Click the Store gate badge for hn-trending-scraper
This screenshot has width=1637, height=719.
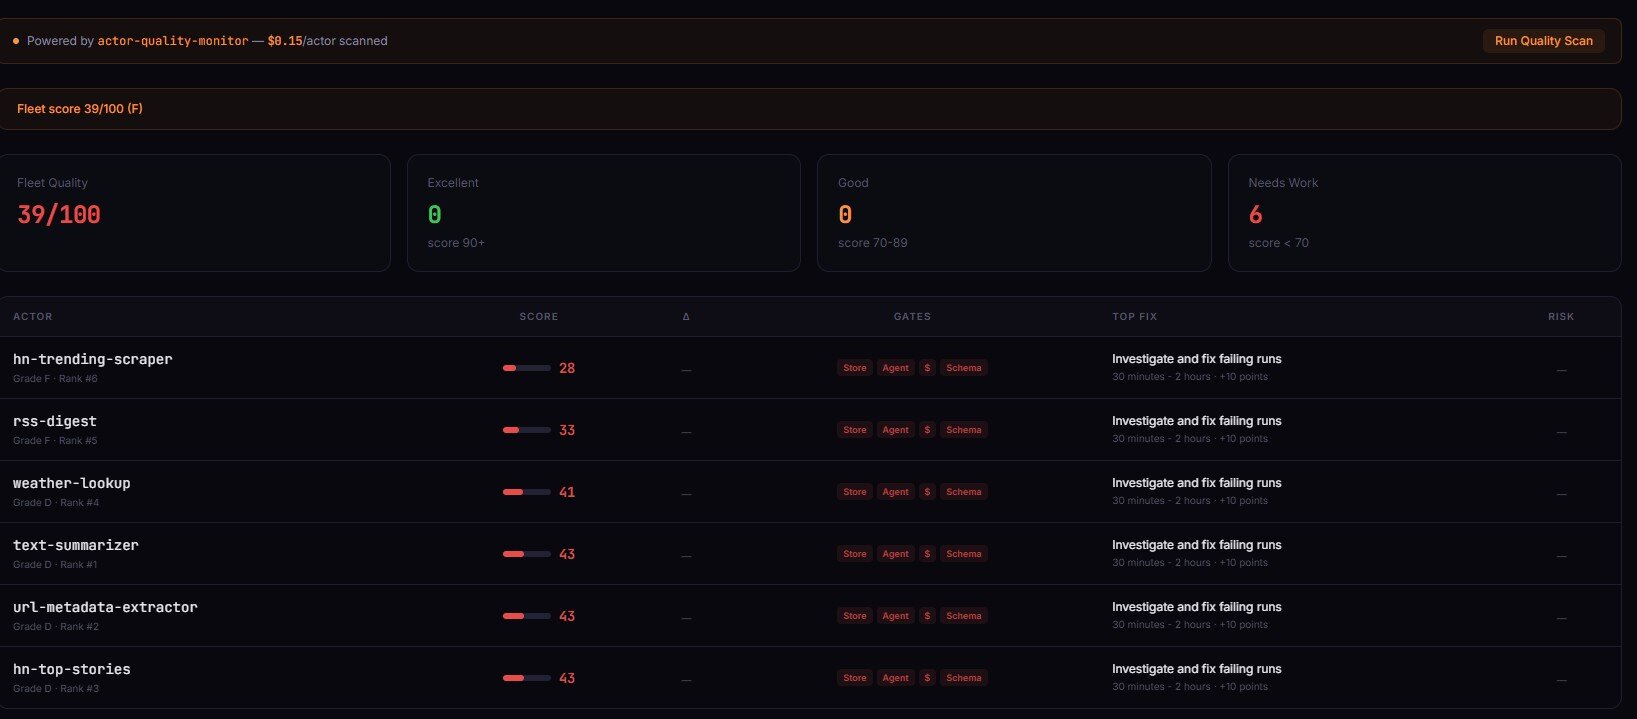click(x=854, y=368)
